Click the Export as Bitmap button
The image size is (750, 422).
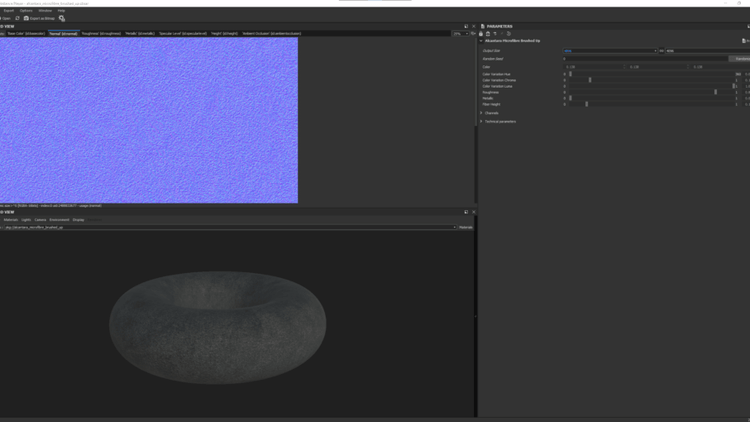point(41,18)
